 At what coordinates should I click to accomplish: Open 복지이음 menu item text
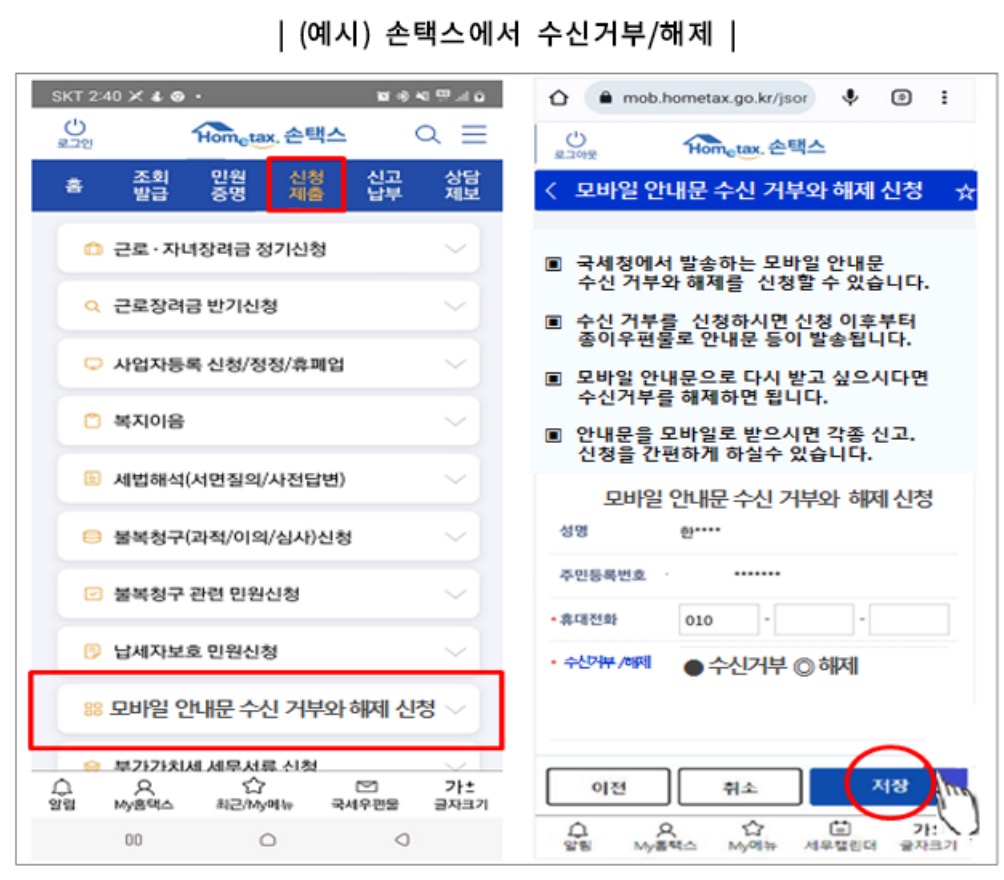[x=149, y=421]
